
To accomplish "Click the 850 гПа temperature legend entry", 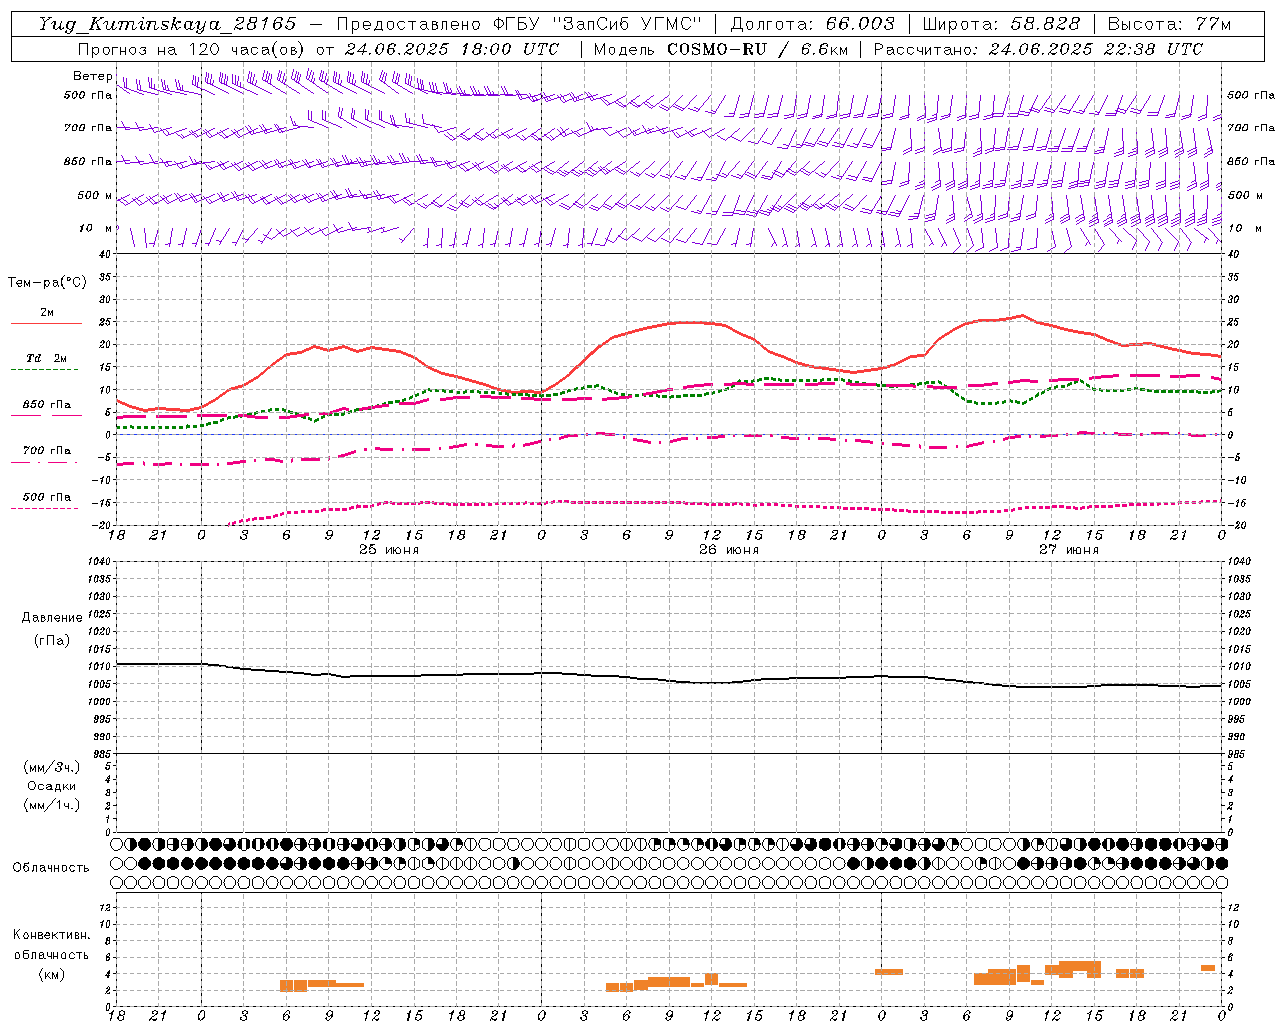I will (x=46, y=405).
